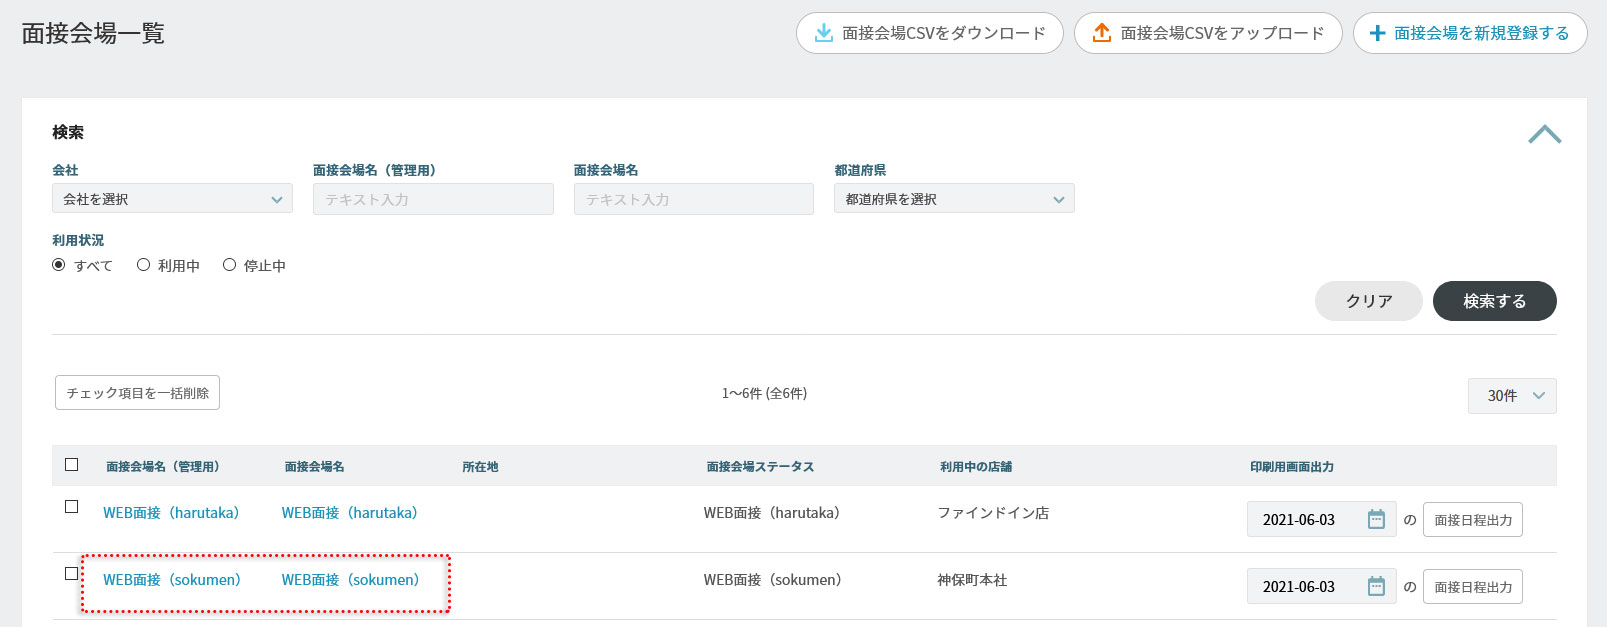Click the 印刷用画面出力 column header
This screenshot has height=627, width=1607.
pyautogui.click(x=1292, y=466)
